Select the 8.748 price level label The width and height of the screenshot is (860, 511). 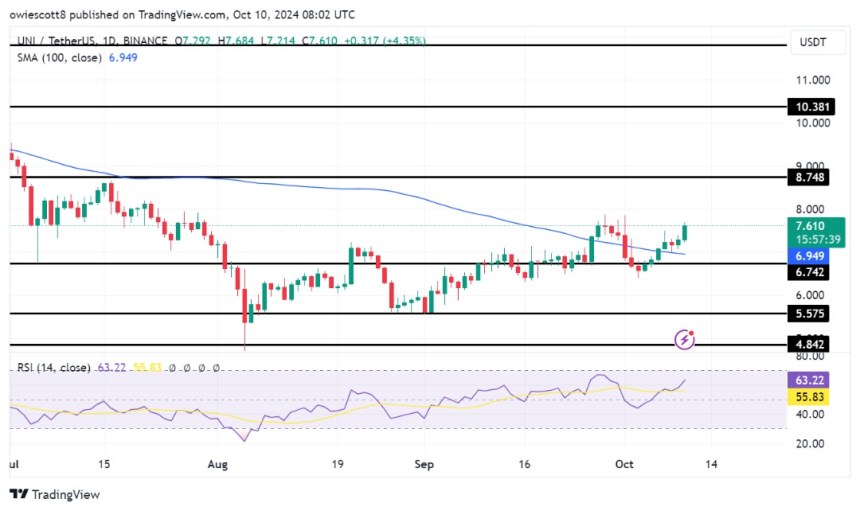[x=808, y=177]
